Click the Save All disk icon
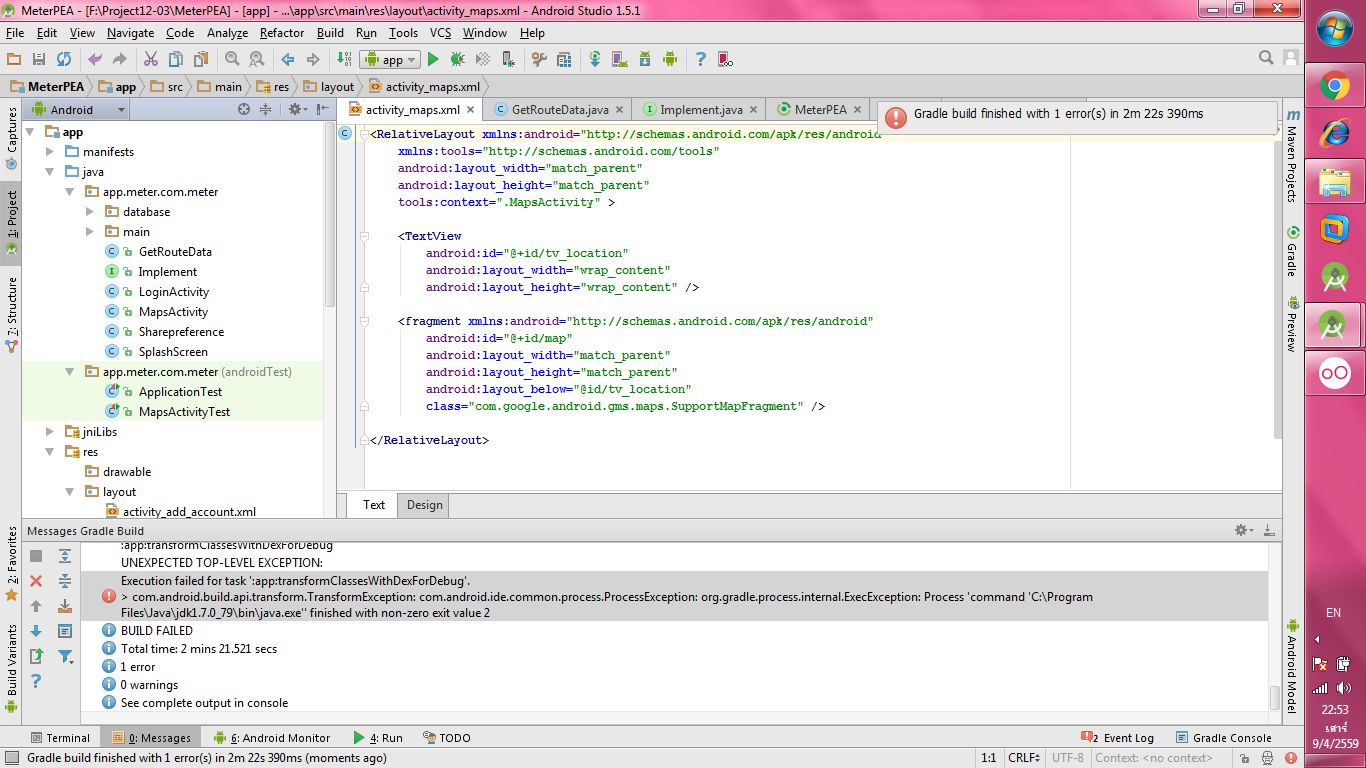 (x=39, y=60)
